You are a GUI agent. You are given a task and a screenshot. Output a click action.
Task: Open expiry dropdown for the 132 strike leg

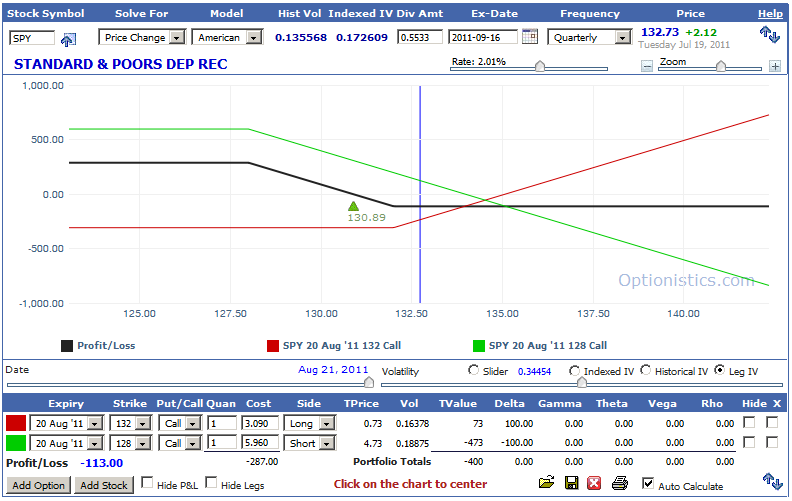coord(67,423)
